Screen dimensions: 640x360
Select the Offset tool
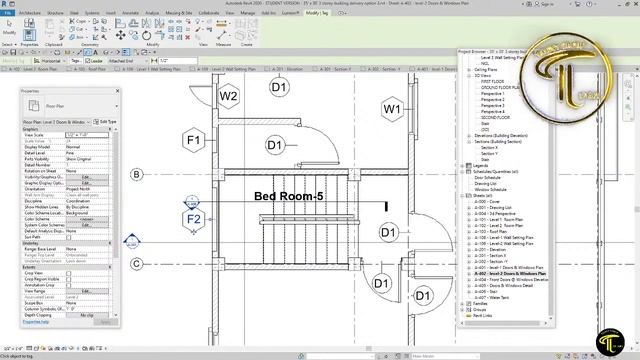[x=133, y=23]
